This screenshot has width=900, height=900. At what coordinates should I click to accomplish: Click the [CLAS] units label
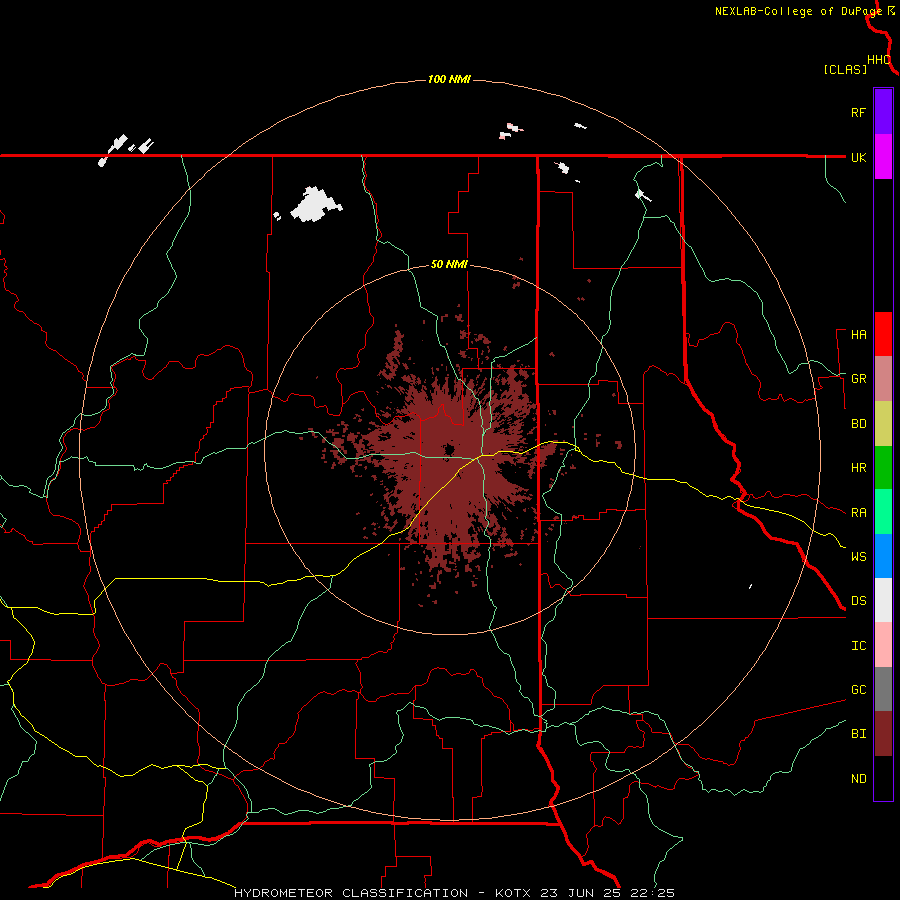click(x=844, y=69)
